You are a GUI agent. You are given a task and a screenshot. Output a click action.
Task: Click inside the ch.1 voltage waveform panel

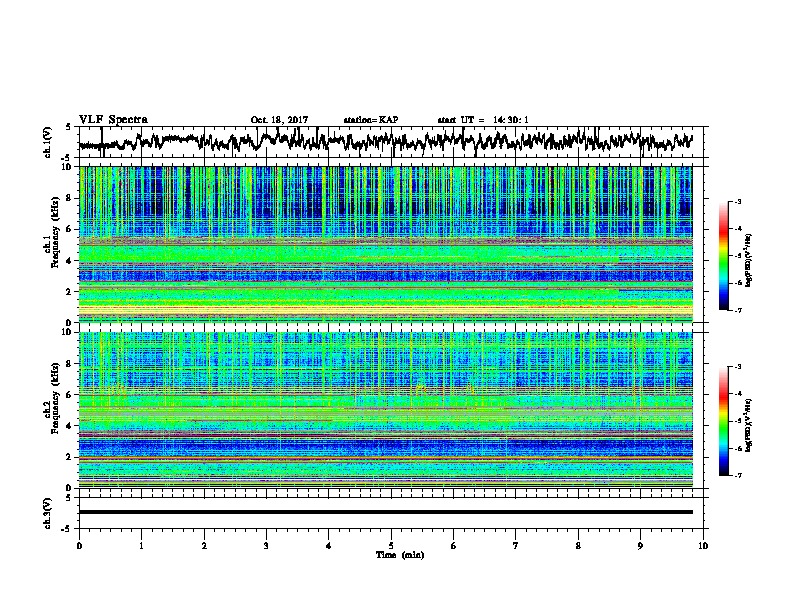393,142
